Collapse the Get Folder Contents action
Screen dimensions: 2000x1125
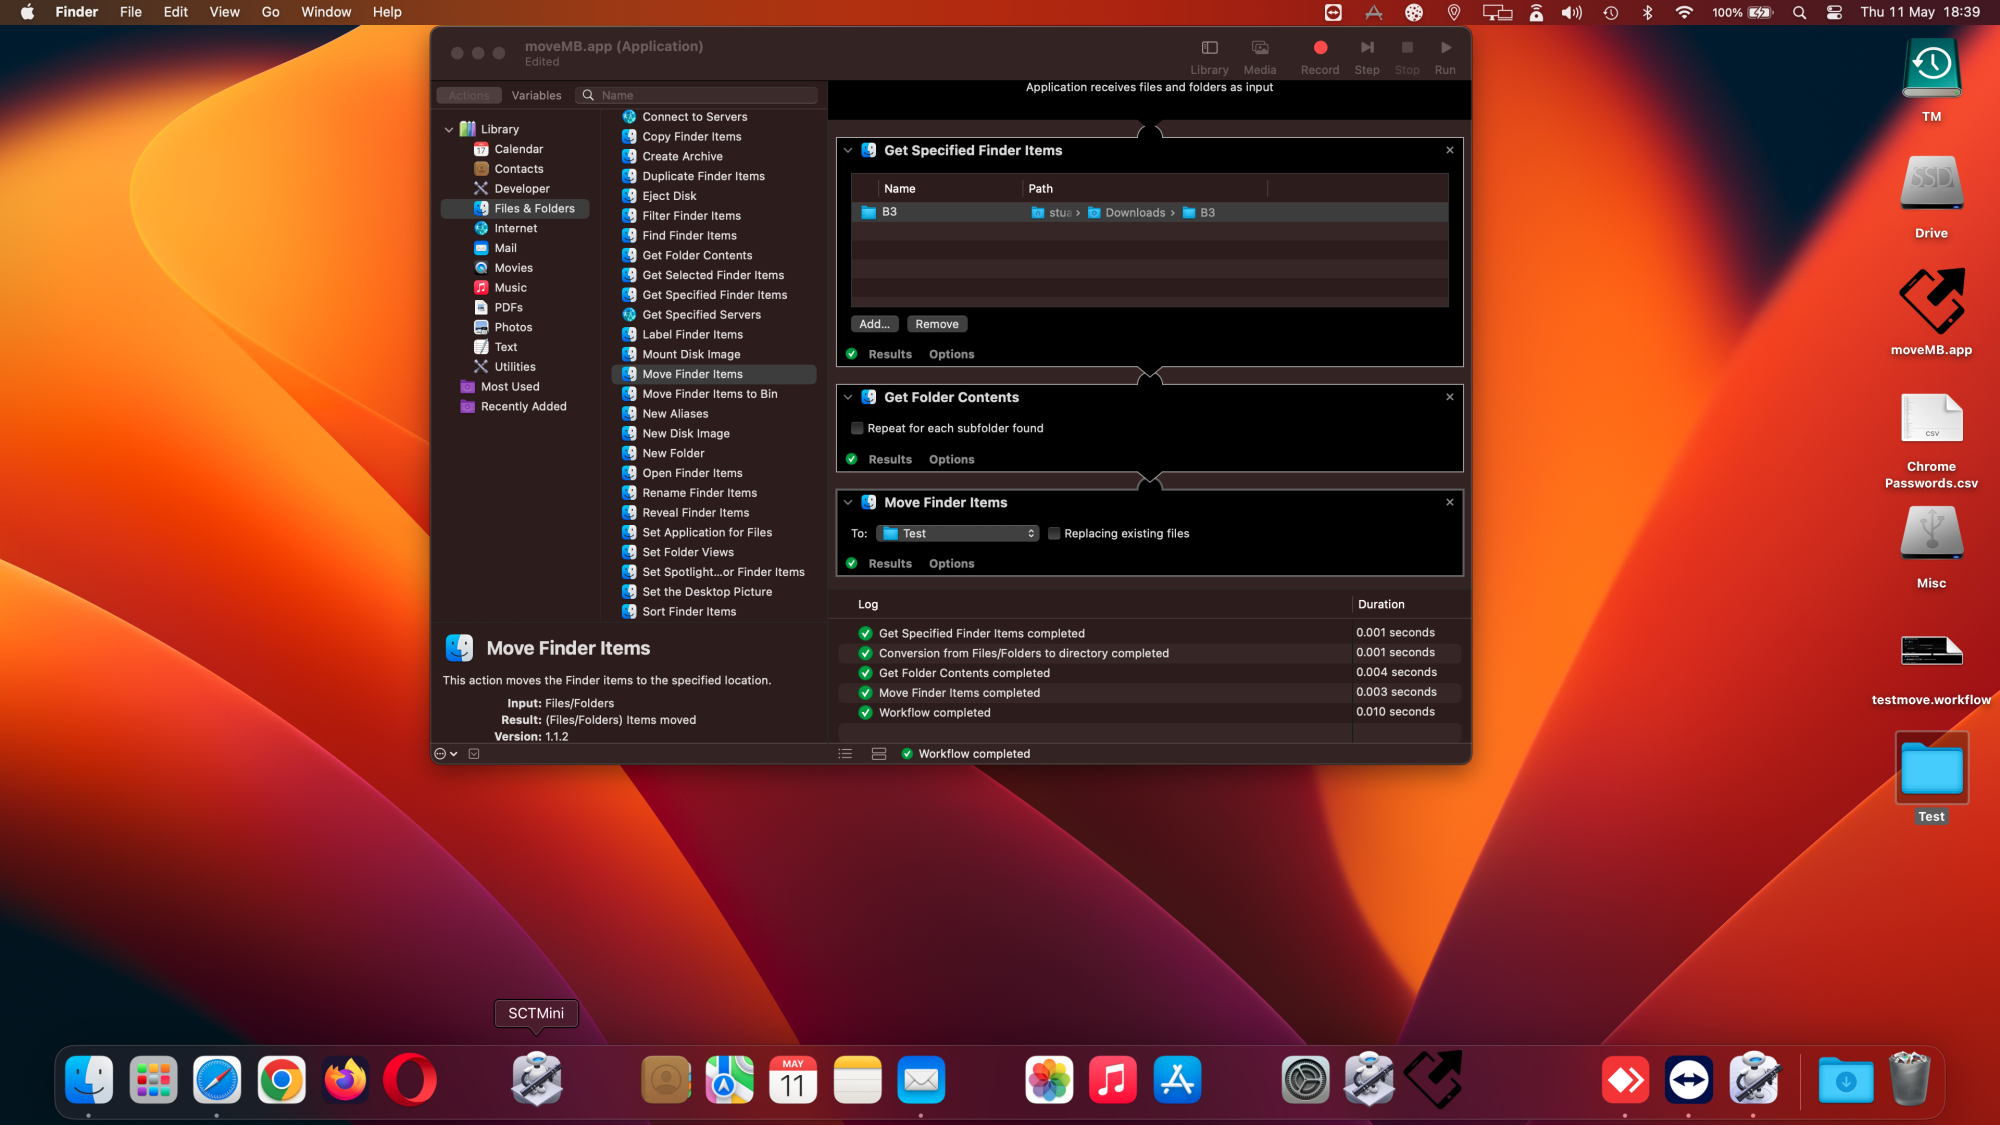[x=848, y=398]
